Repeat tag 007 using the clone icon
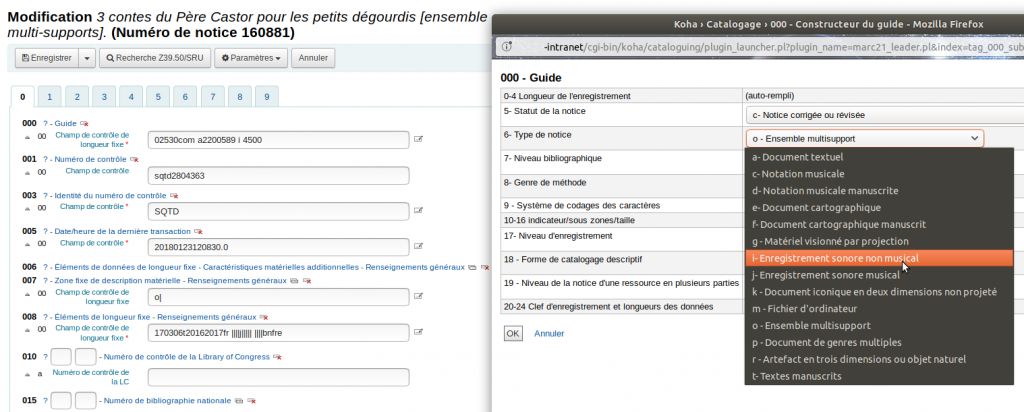 click(294, 281)
